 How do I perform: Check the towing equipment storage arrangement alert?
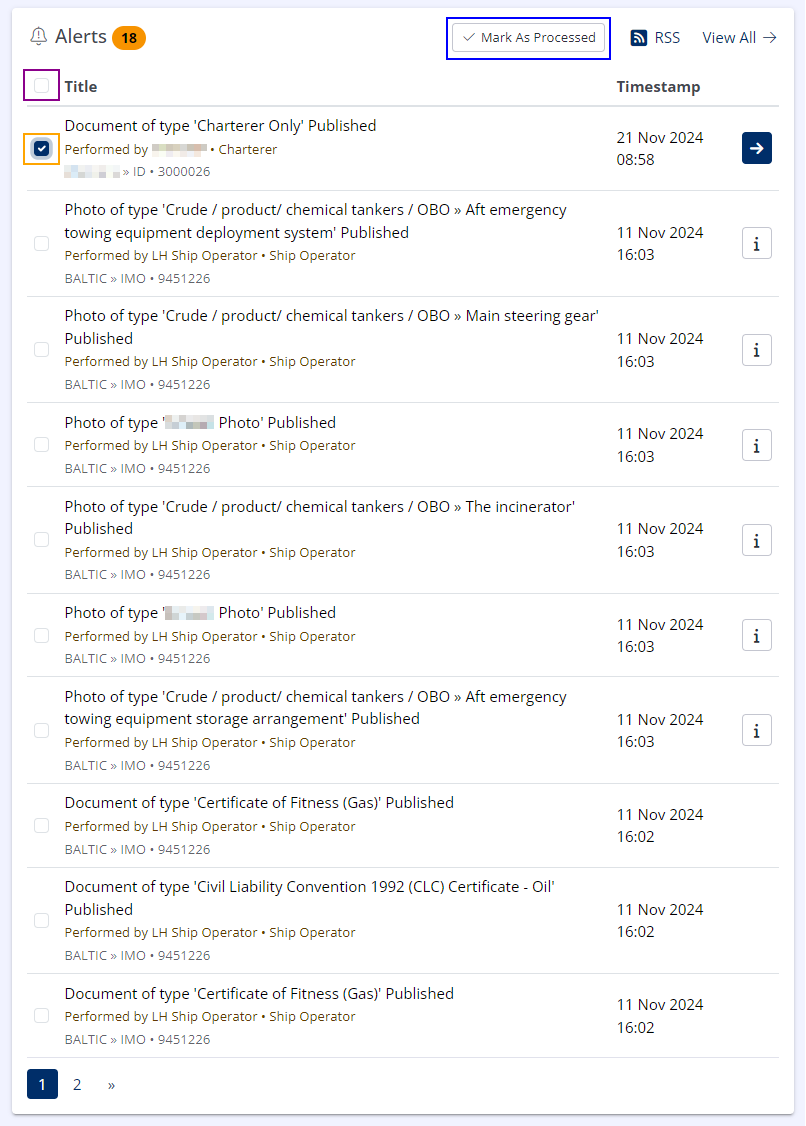point(41,730)
